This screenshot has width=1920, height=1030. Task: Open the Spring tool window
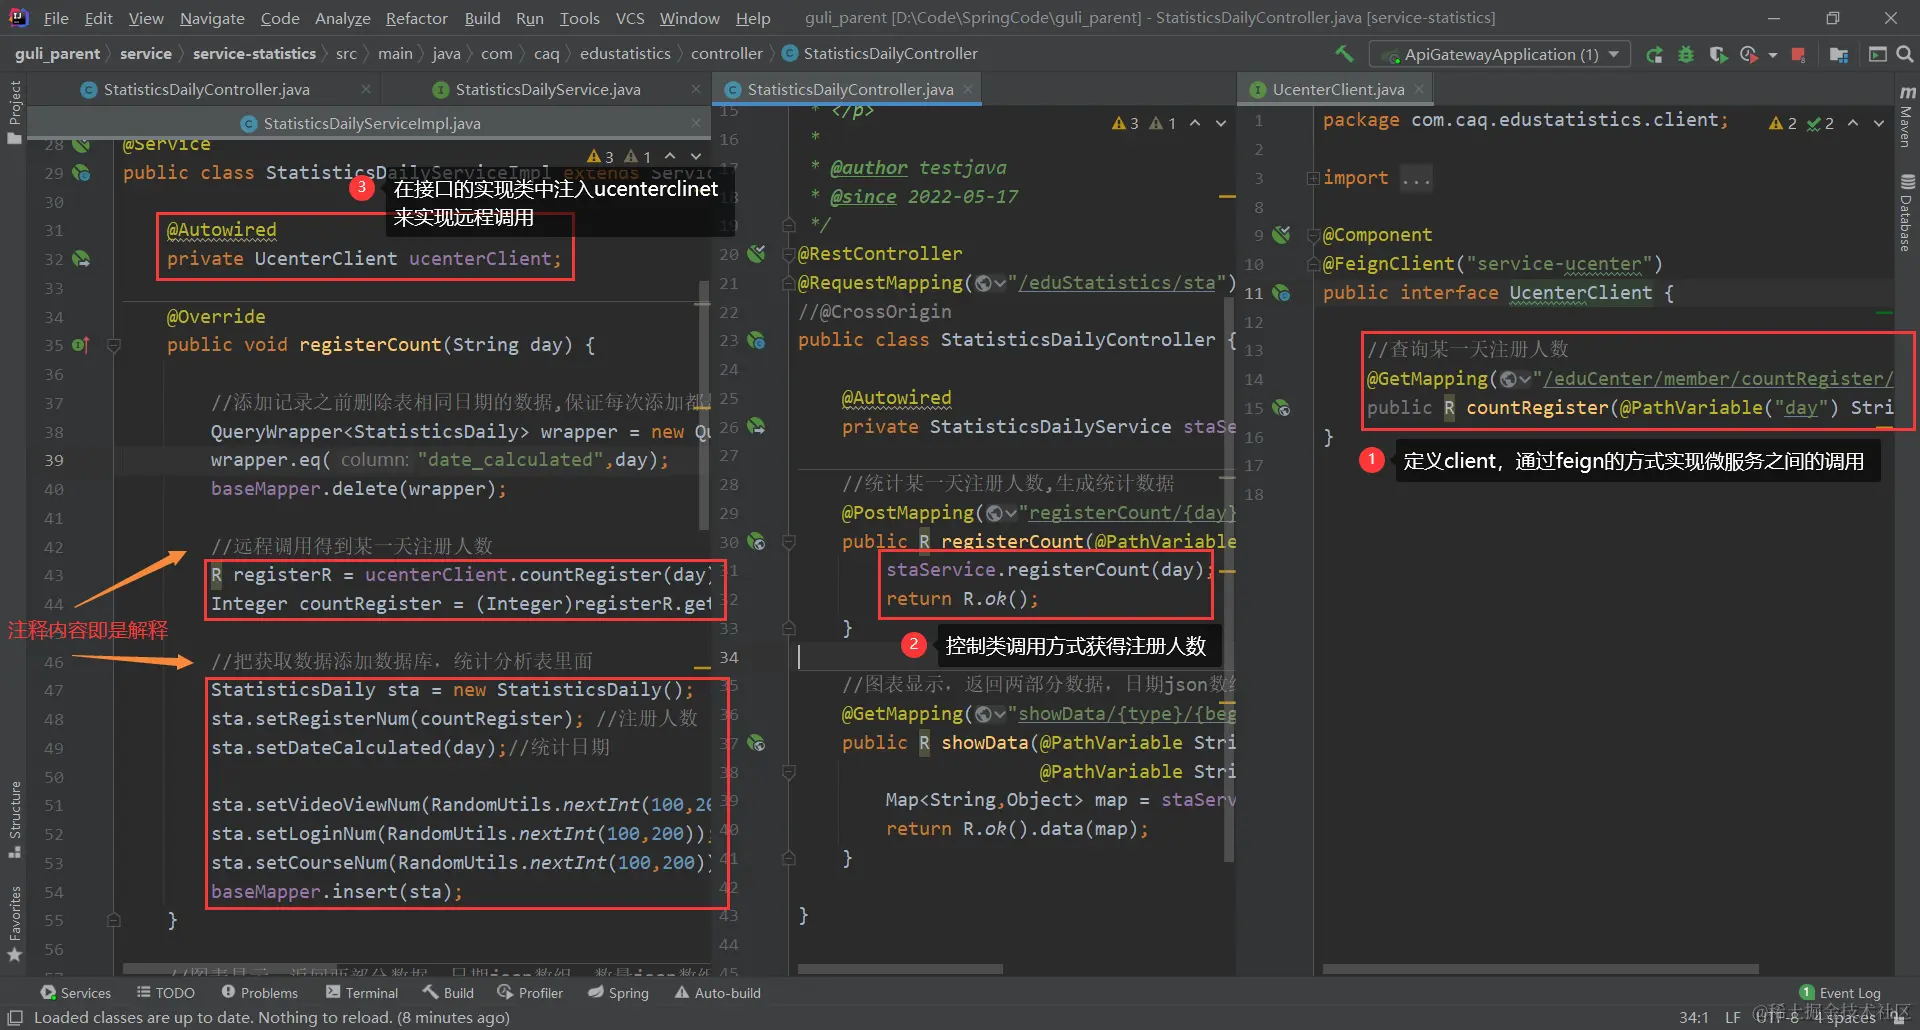(x=618, y=993)
